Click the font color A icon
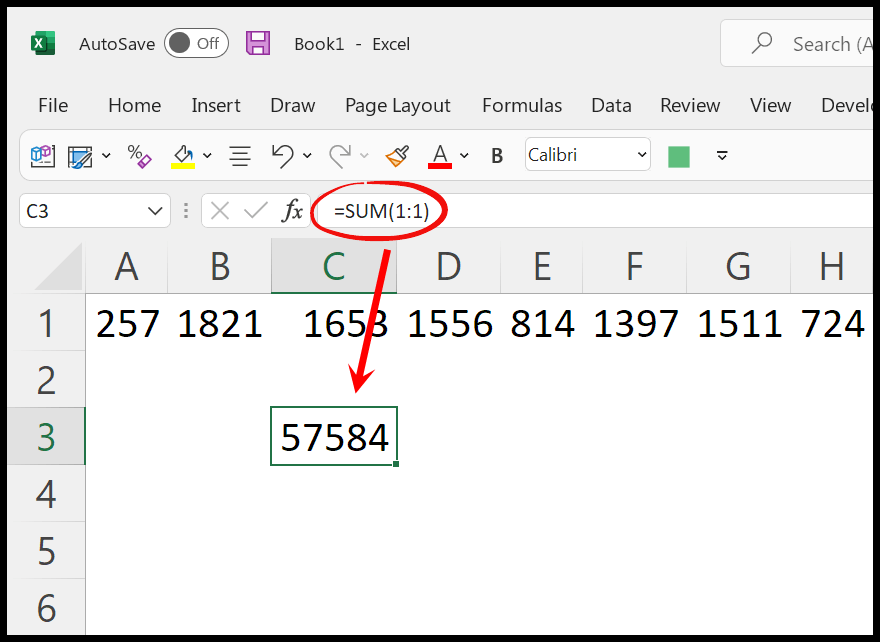Viewport: 880px width, 642px height. point(439,155)
